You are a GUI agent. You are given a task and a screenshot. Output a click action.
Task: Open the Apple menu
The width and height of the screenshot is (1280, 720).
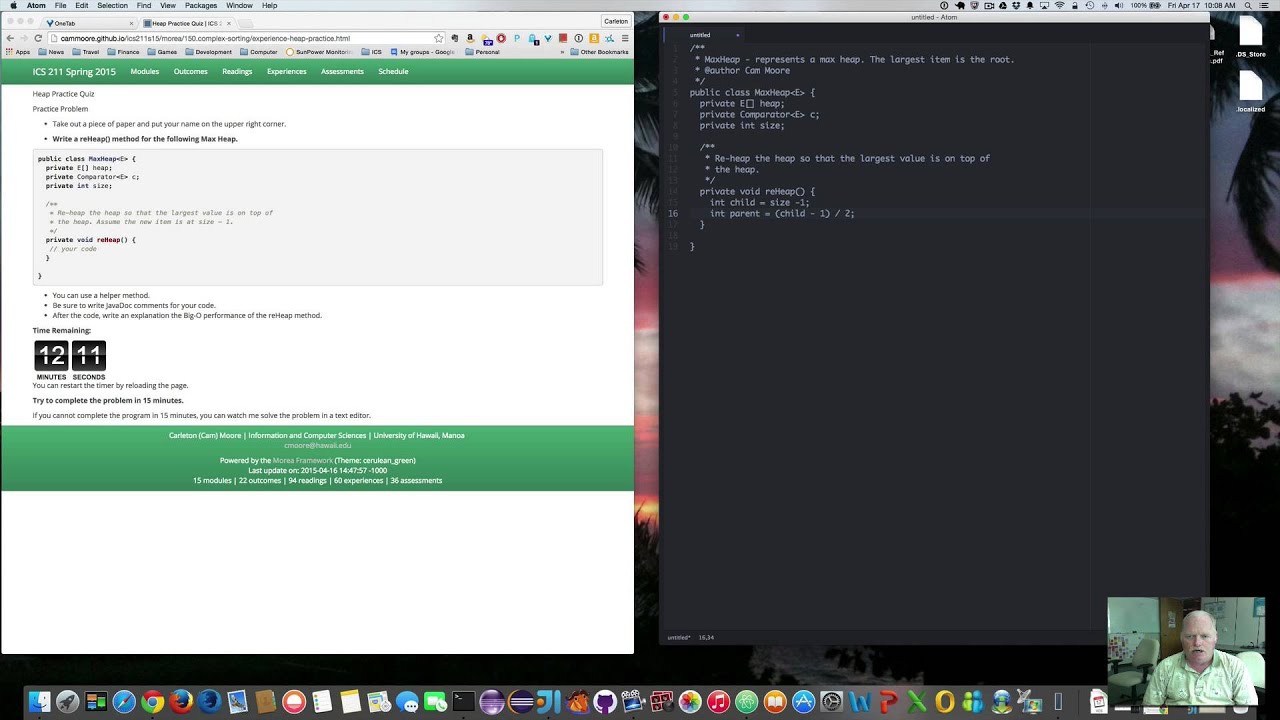13,6
